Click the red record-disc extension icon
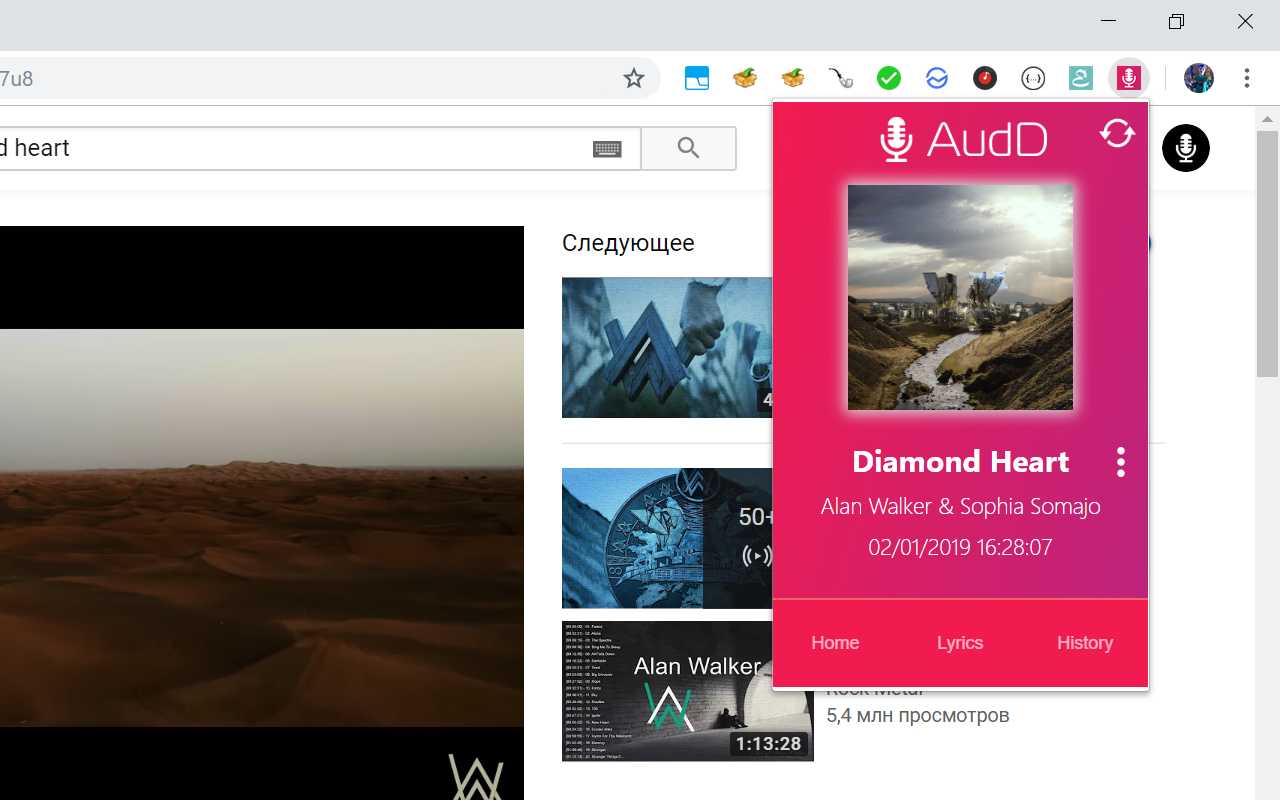This screenshot has width=1280, height=800. 985,78
